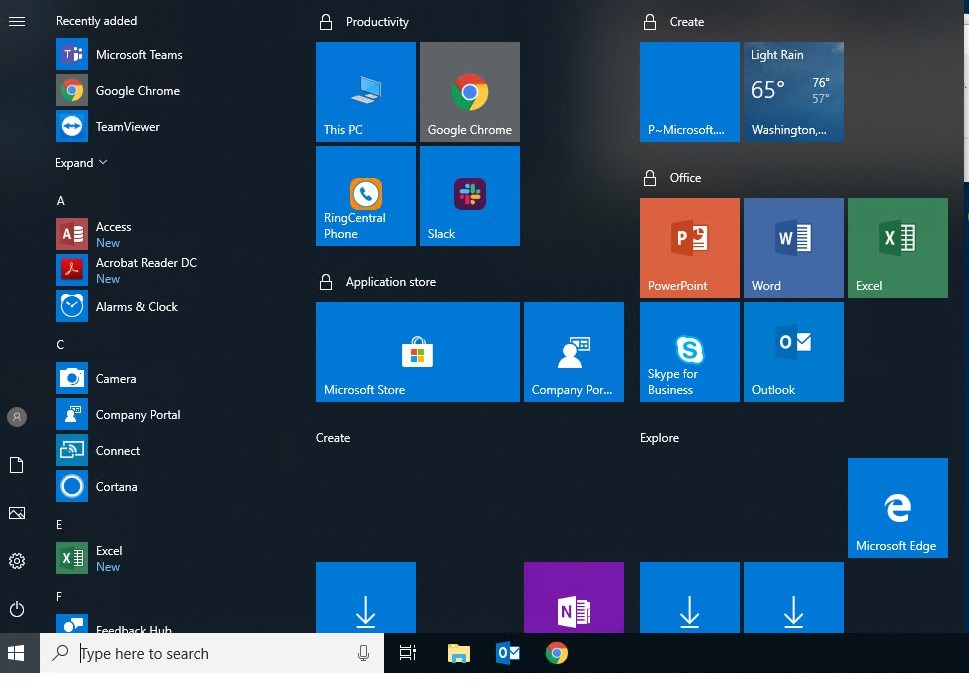Image resolution: width=969 pixels, height=682 pixels.
Task: Click the Type here to search box
Action: click(x=212, y=653)
